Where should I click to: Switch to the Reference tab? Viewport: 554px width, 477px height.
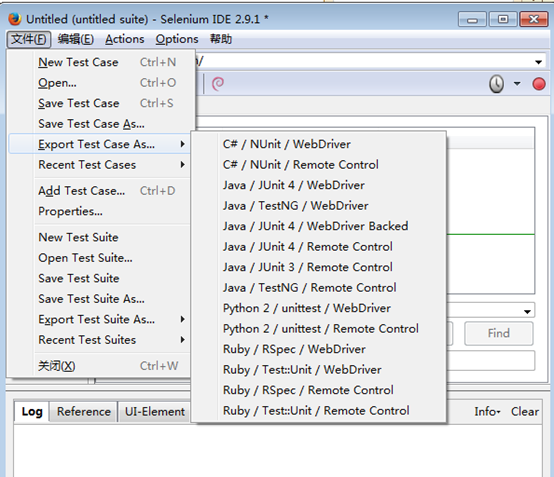coord(84,412)
